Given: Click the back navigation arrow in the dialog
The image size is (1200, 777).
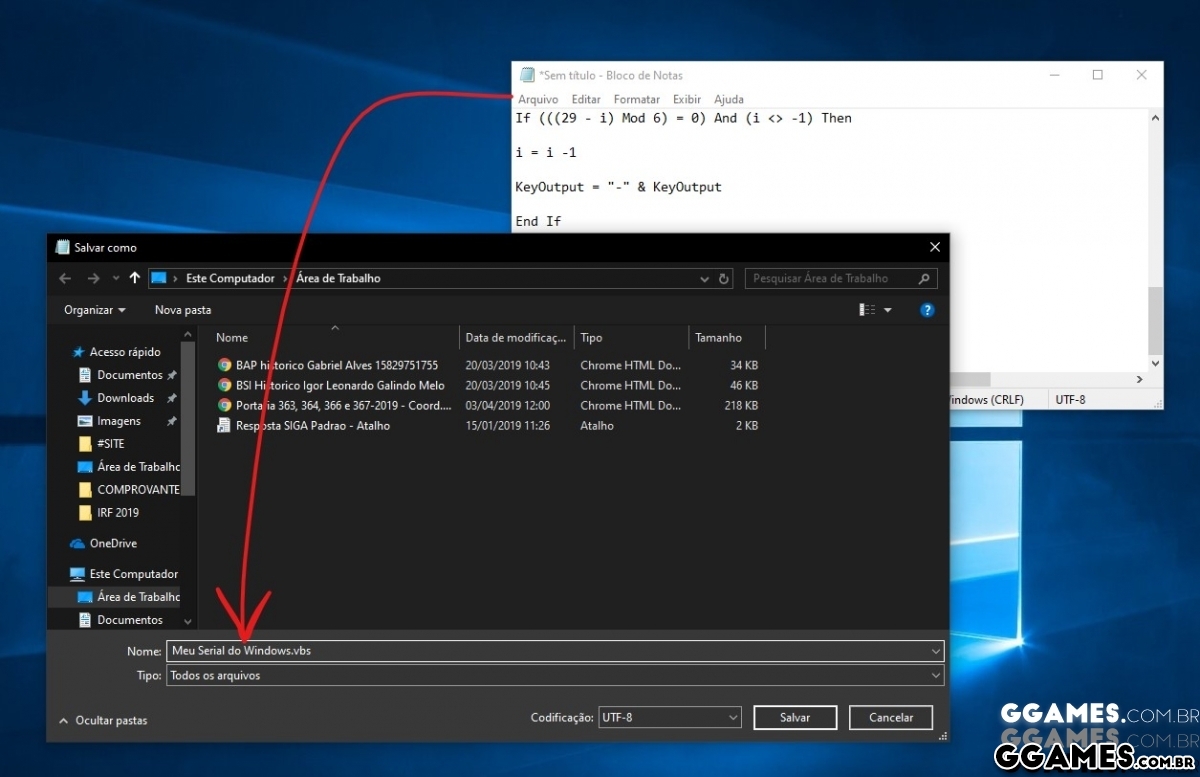Looking at the screenshot, I should point(65,278).
